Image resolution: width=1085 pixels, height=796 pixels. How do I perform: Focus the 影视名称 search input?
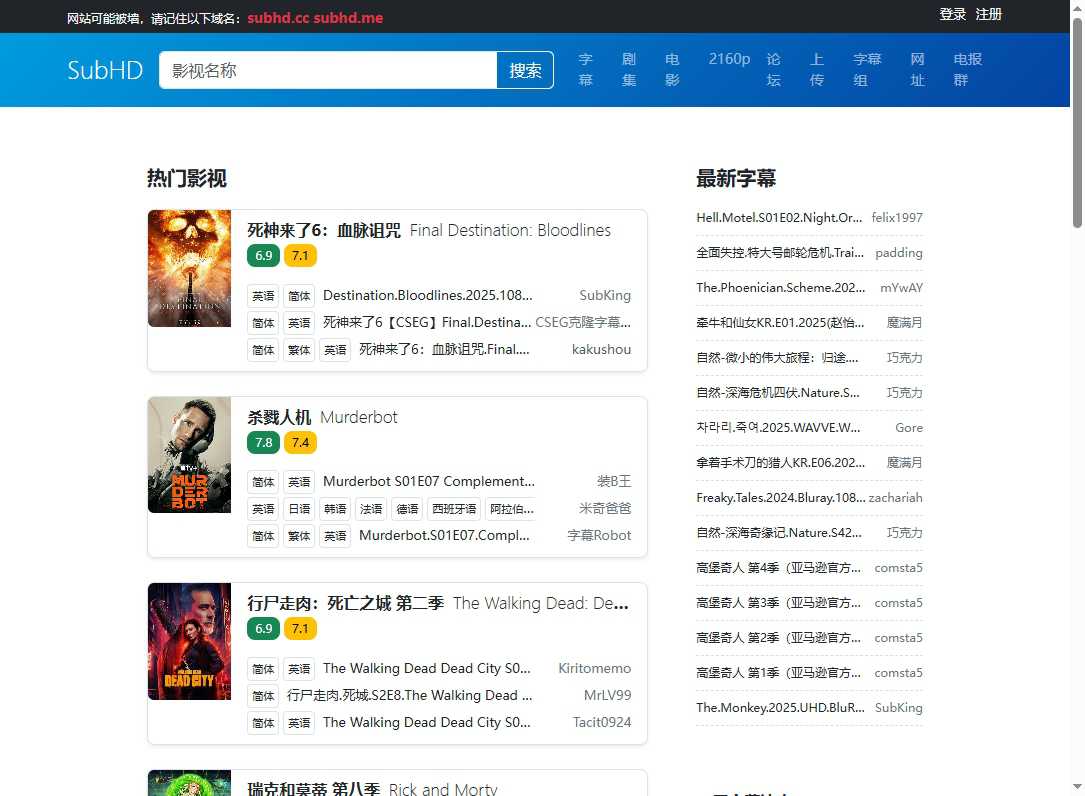click(x=328, y=70)
